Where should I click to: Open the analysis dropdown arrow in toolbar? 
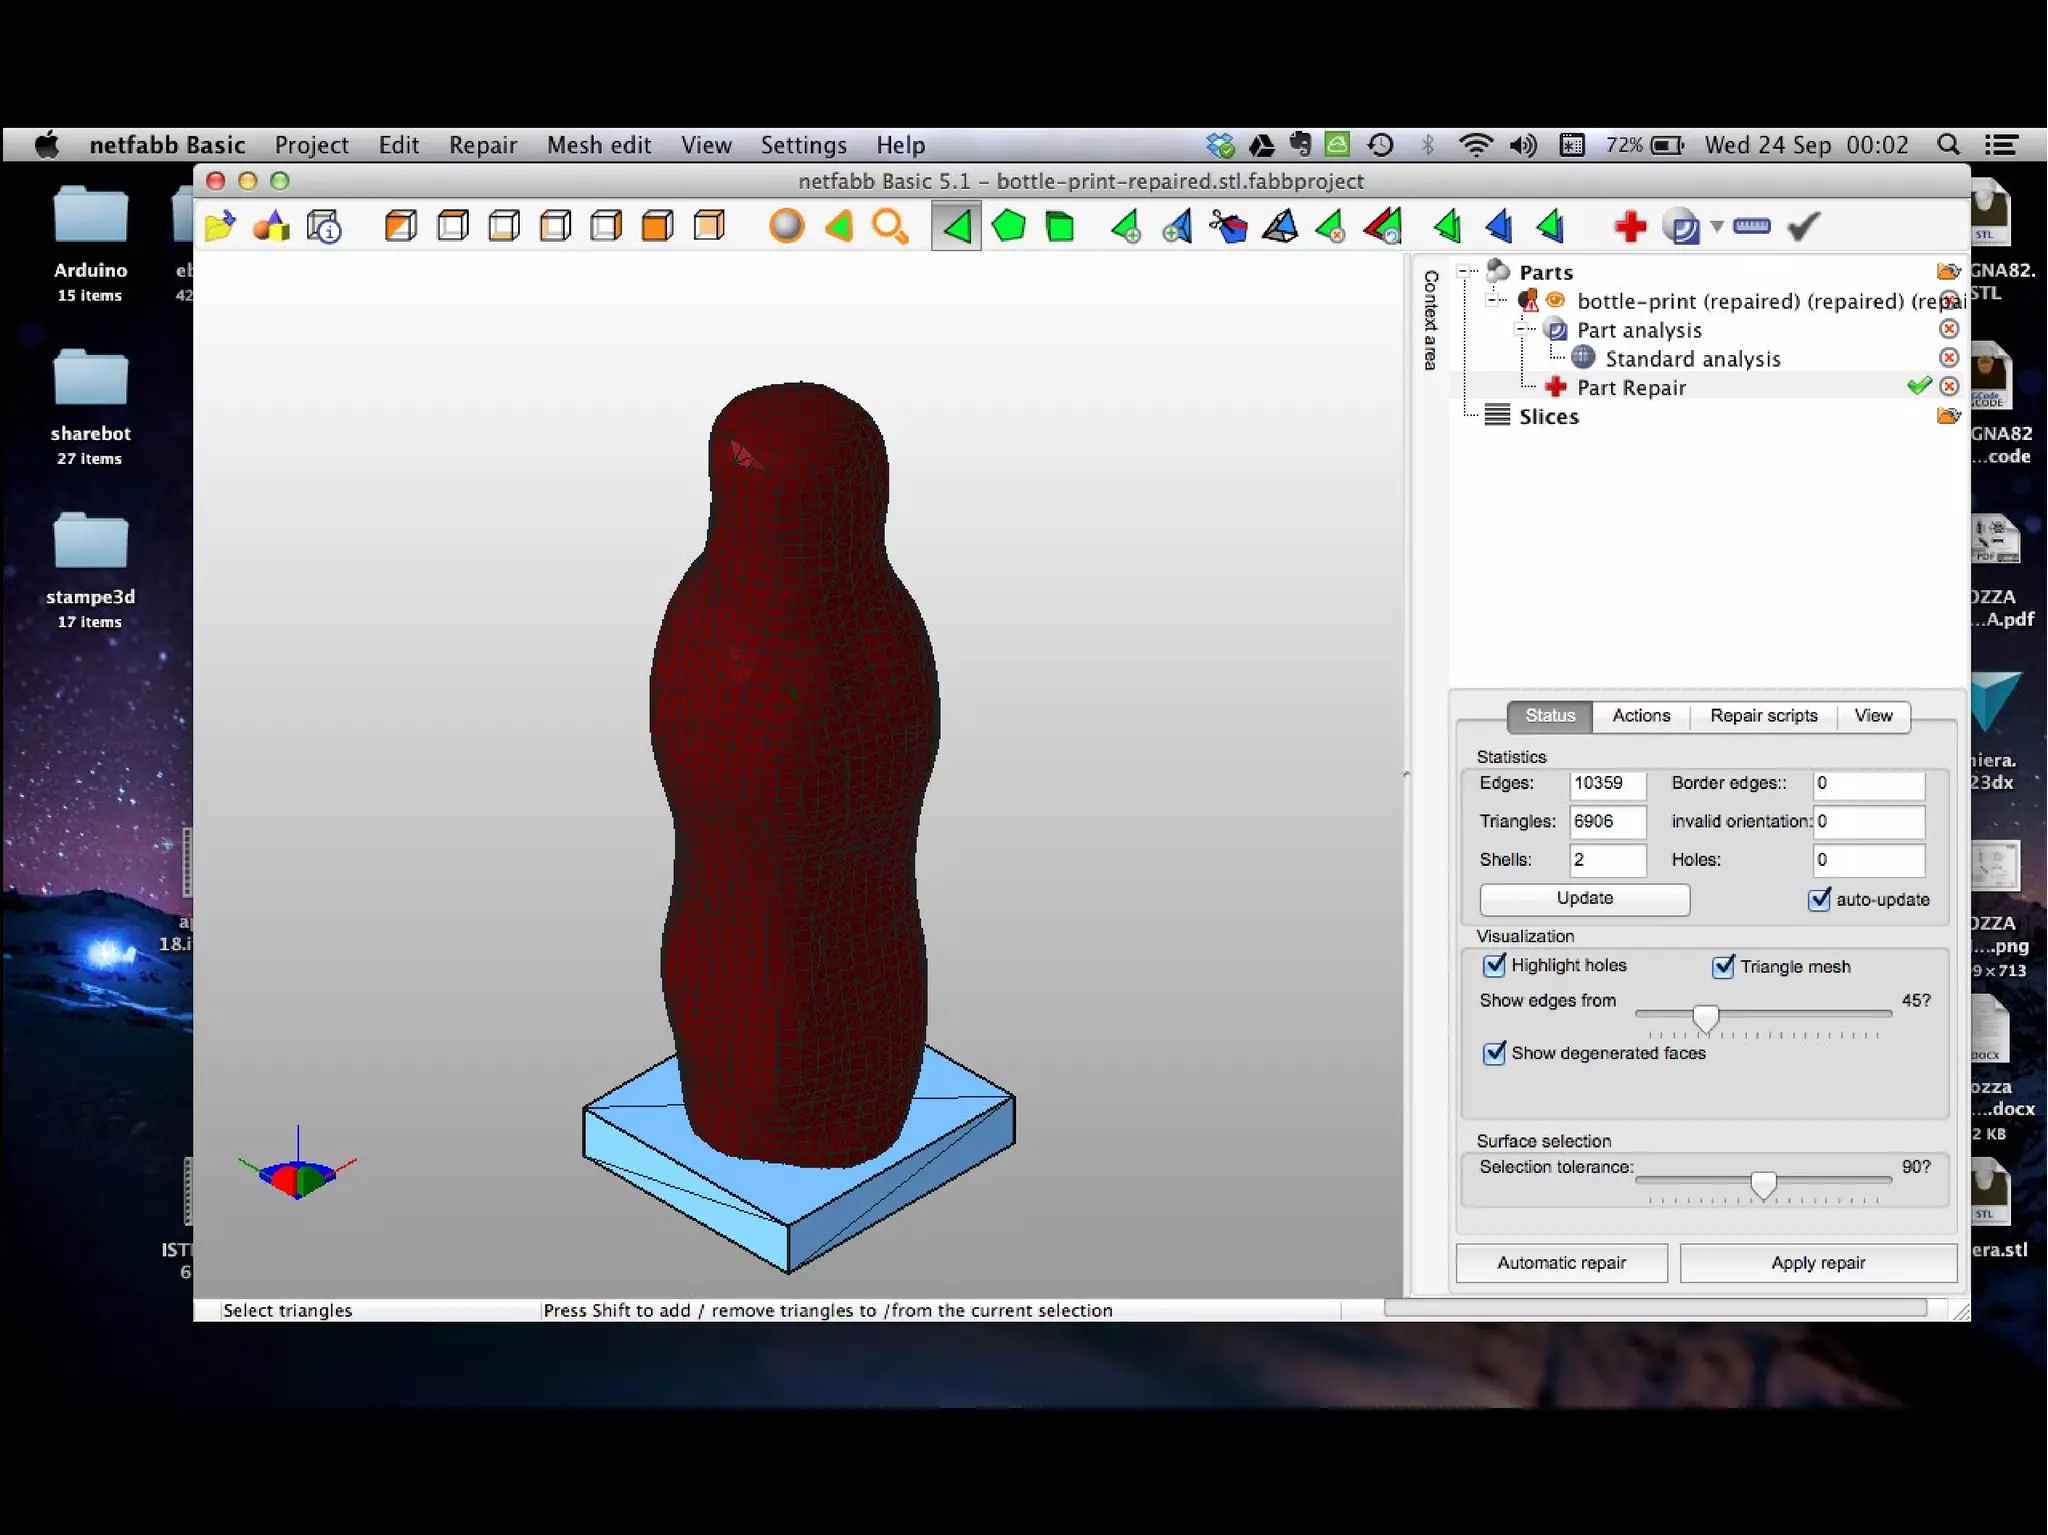coord(1717,227)
